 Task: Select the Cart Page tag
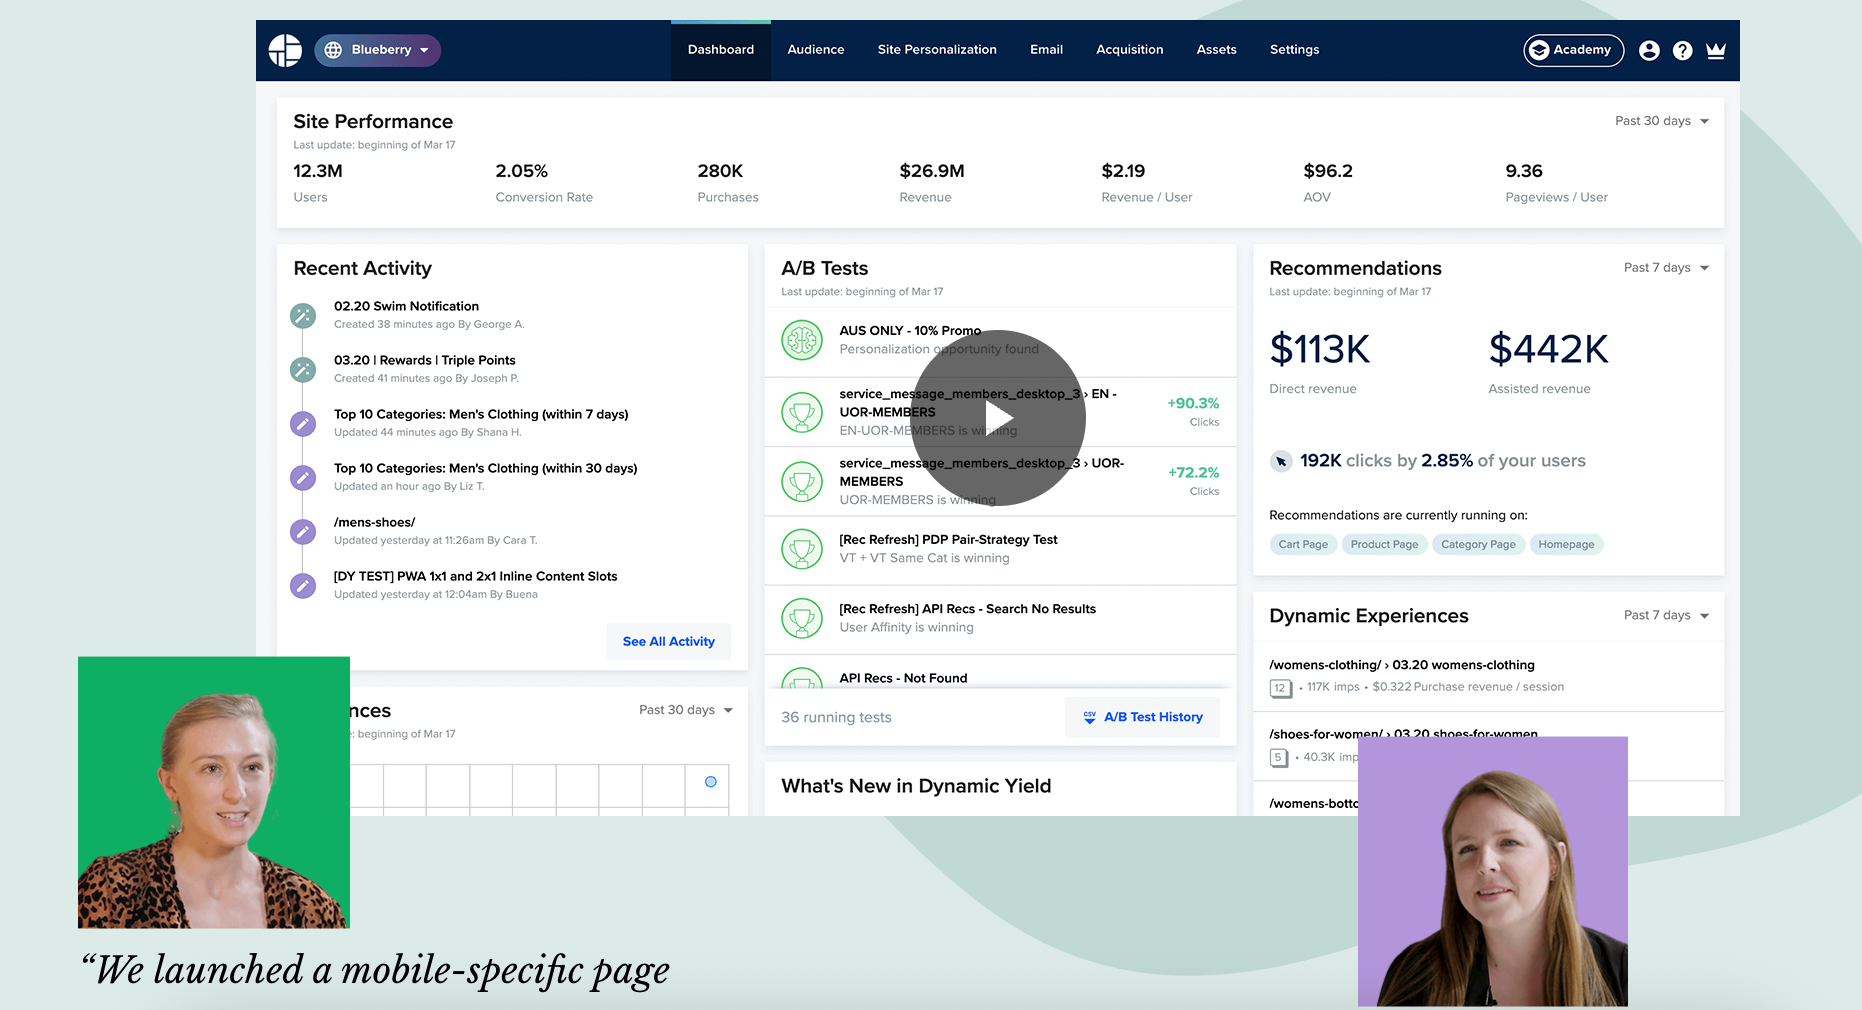coord(1303,545)
